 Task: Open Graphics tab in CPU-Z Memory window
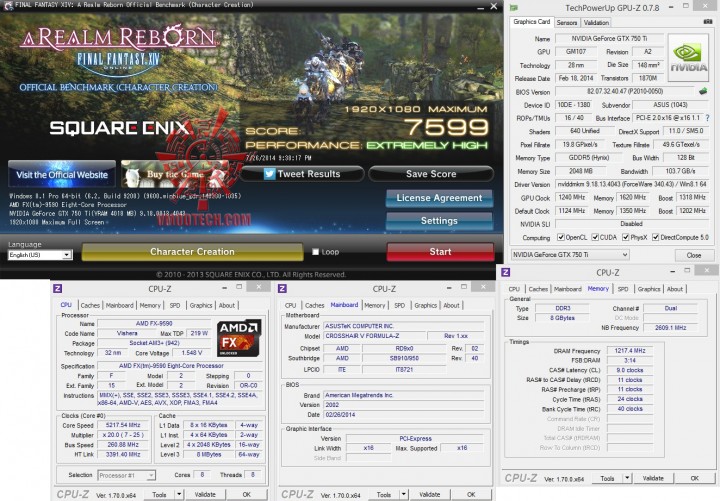(648, 289)
